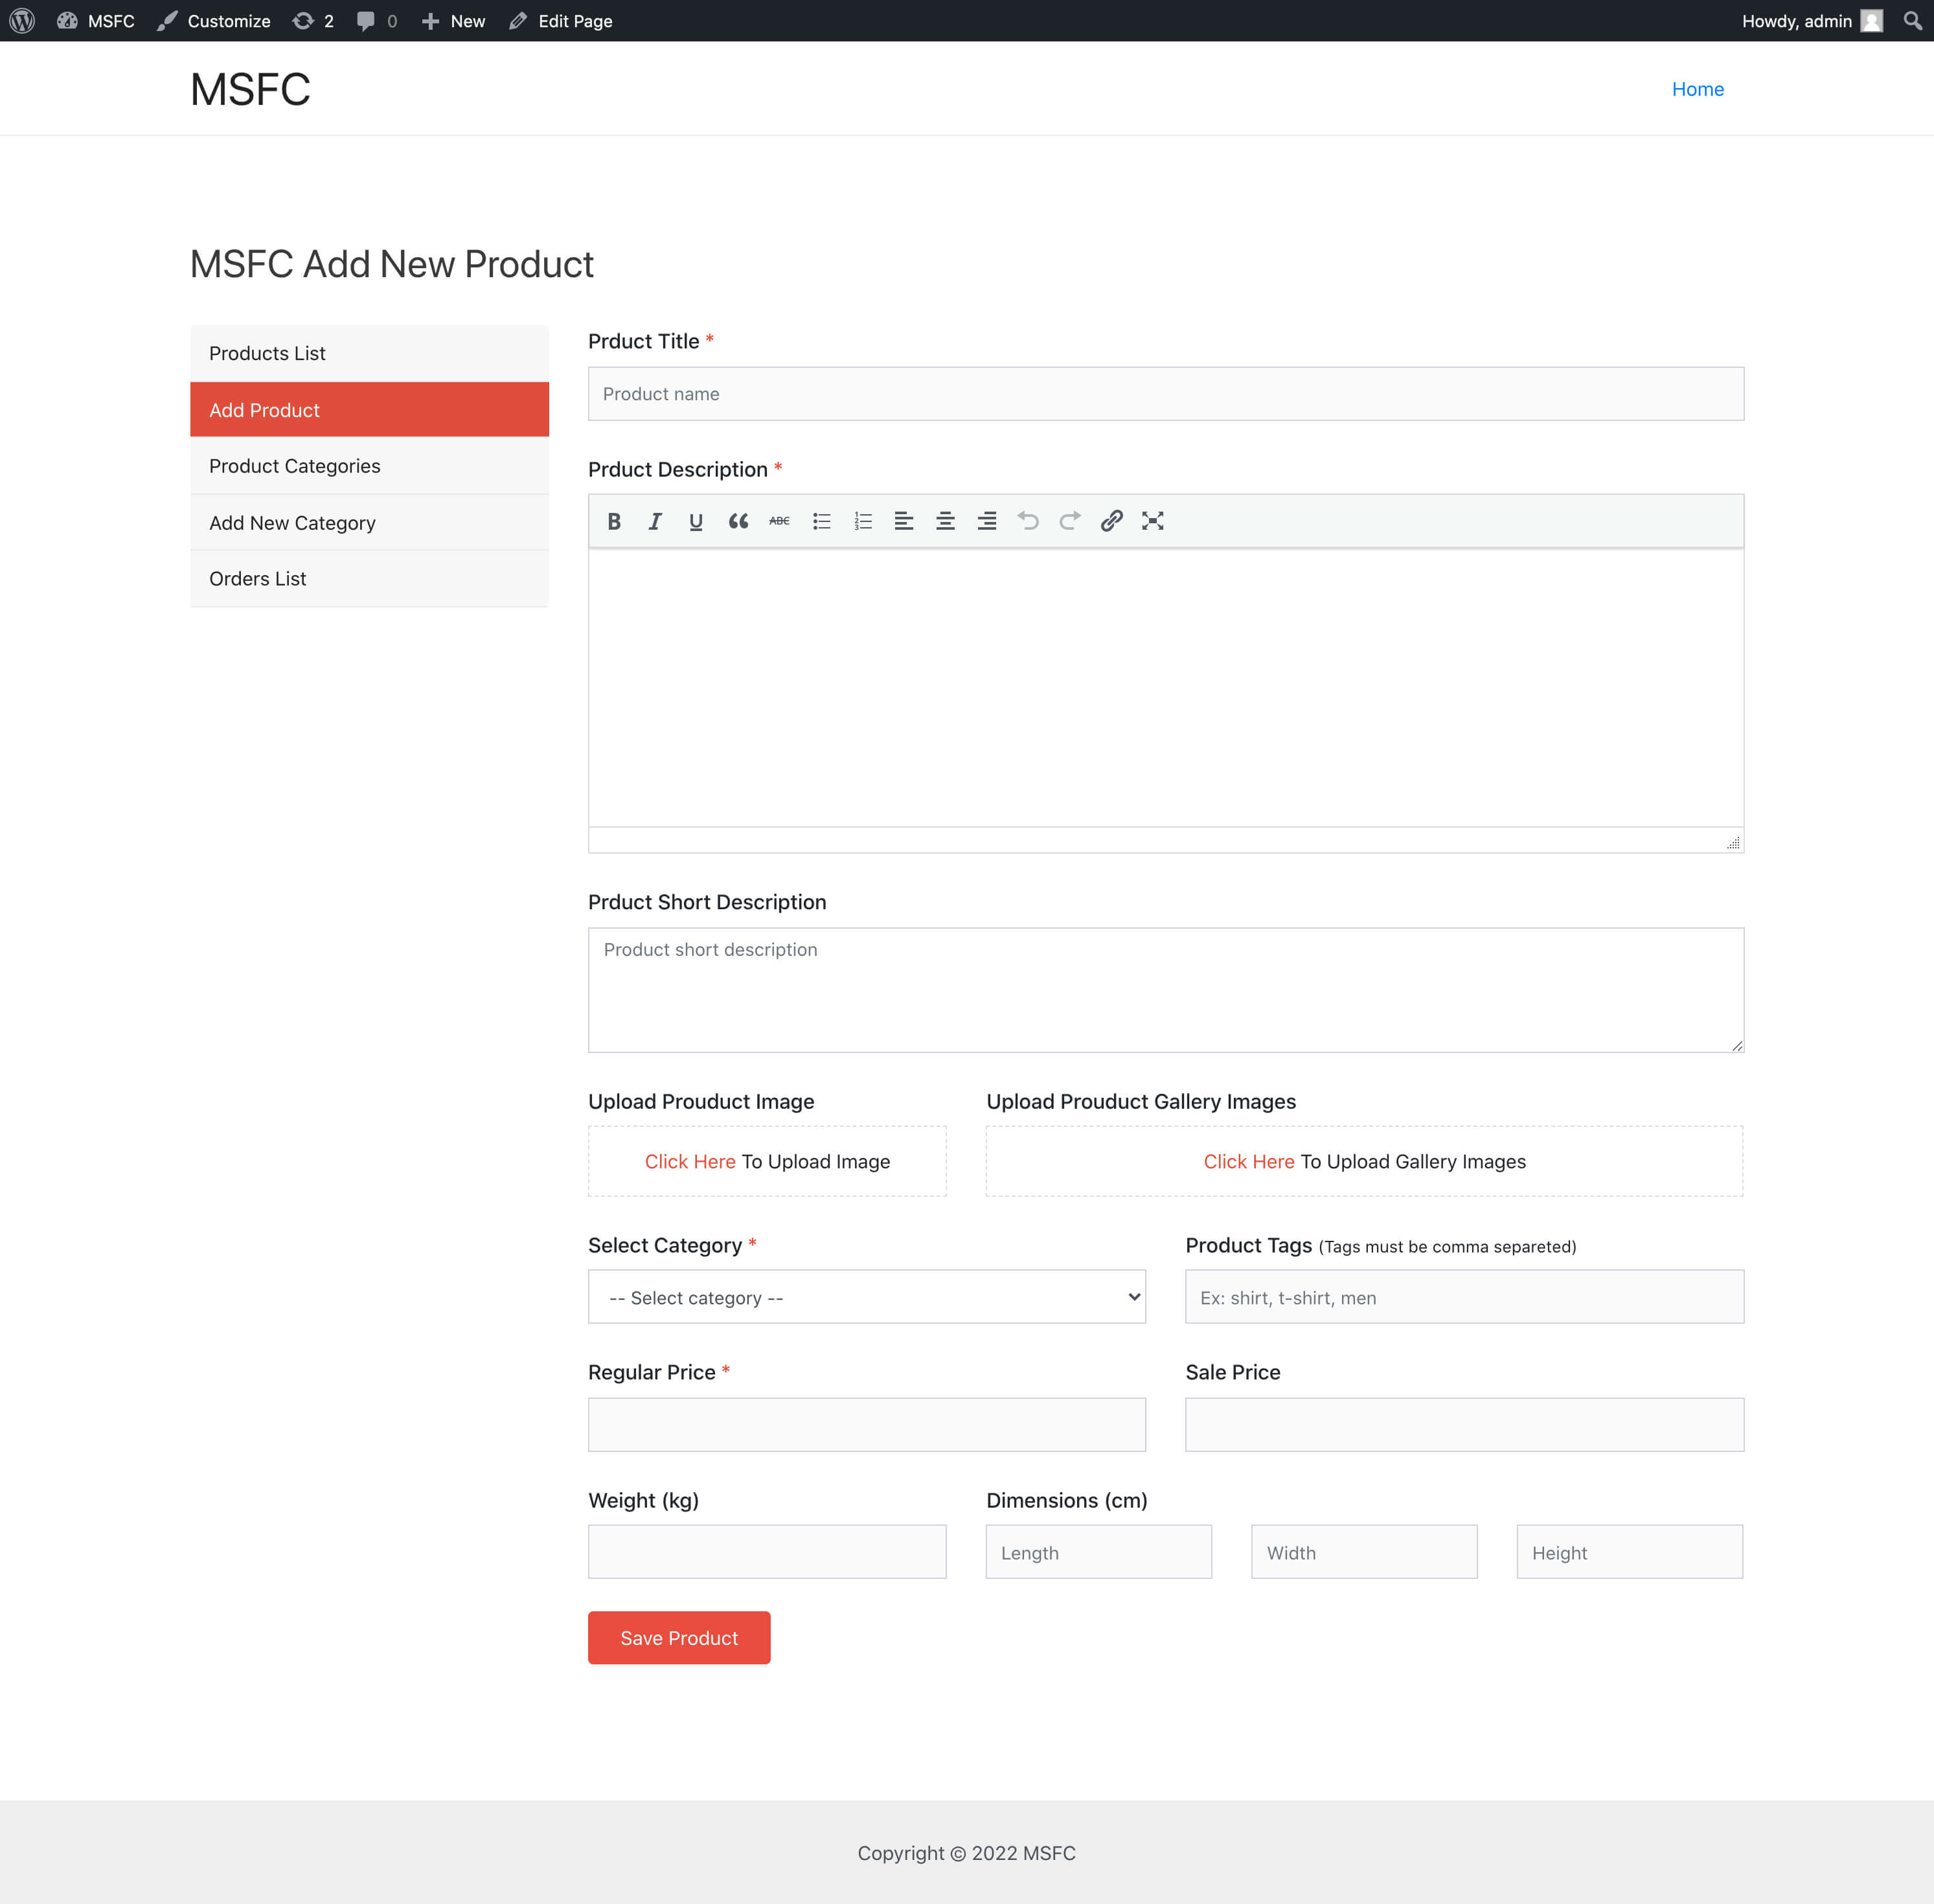Toggle fullscreen mode in the editor
The image size is (1934, 1904).
click(1152, 521)
